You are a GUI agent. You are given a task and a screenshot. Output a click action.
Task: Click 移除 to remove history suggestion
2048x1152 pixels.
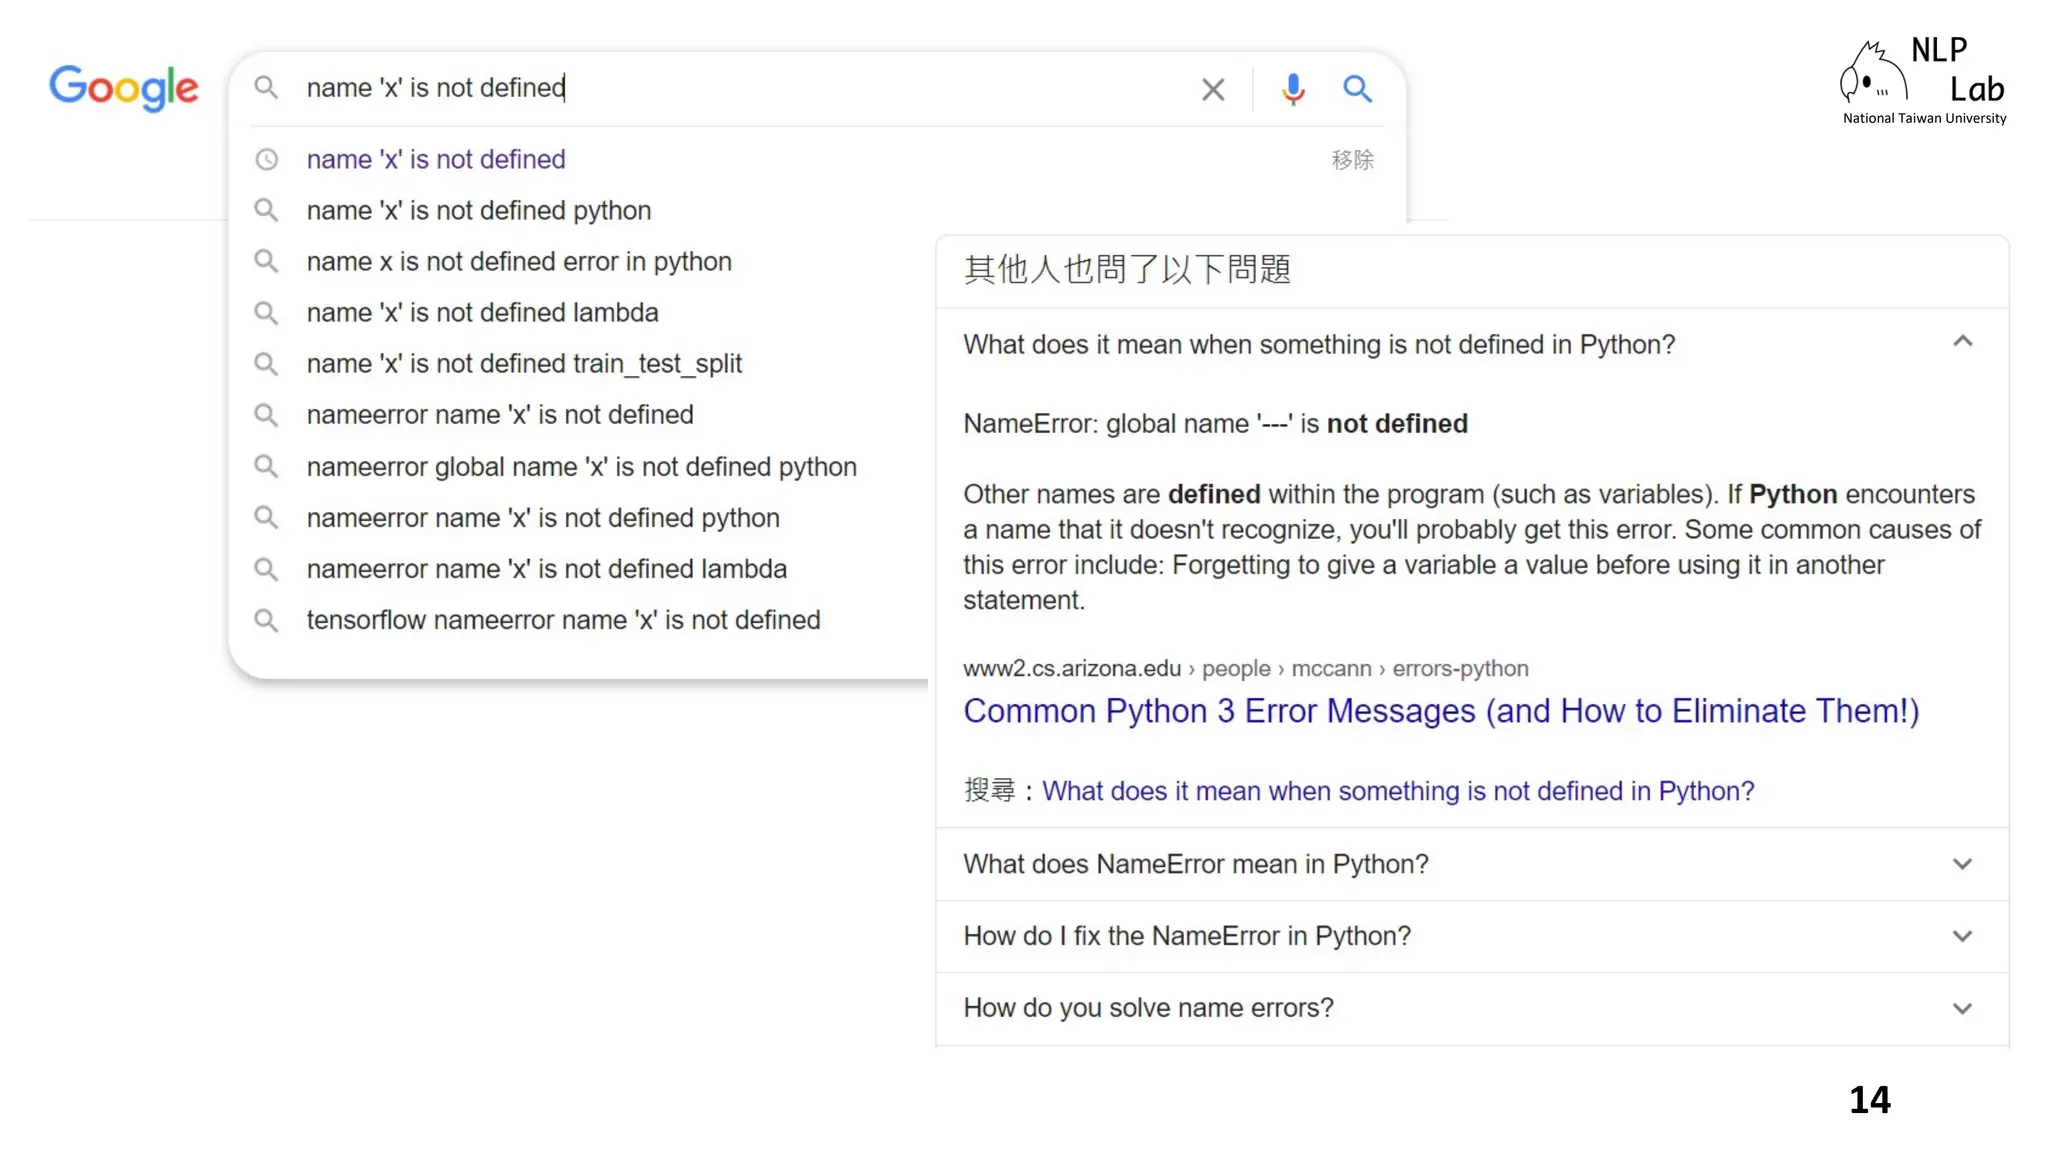pos(1352,160)
